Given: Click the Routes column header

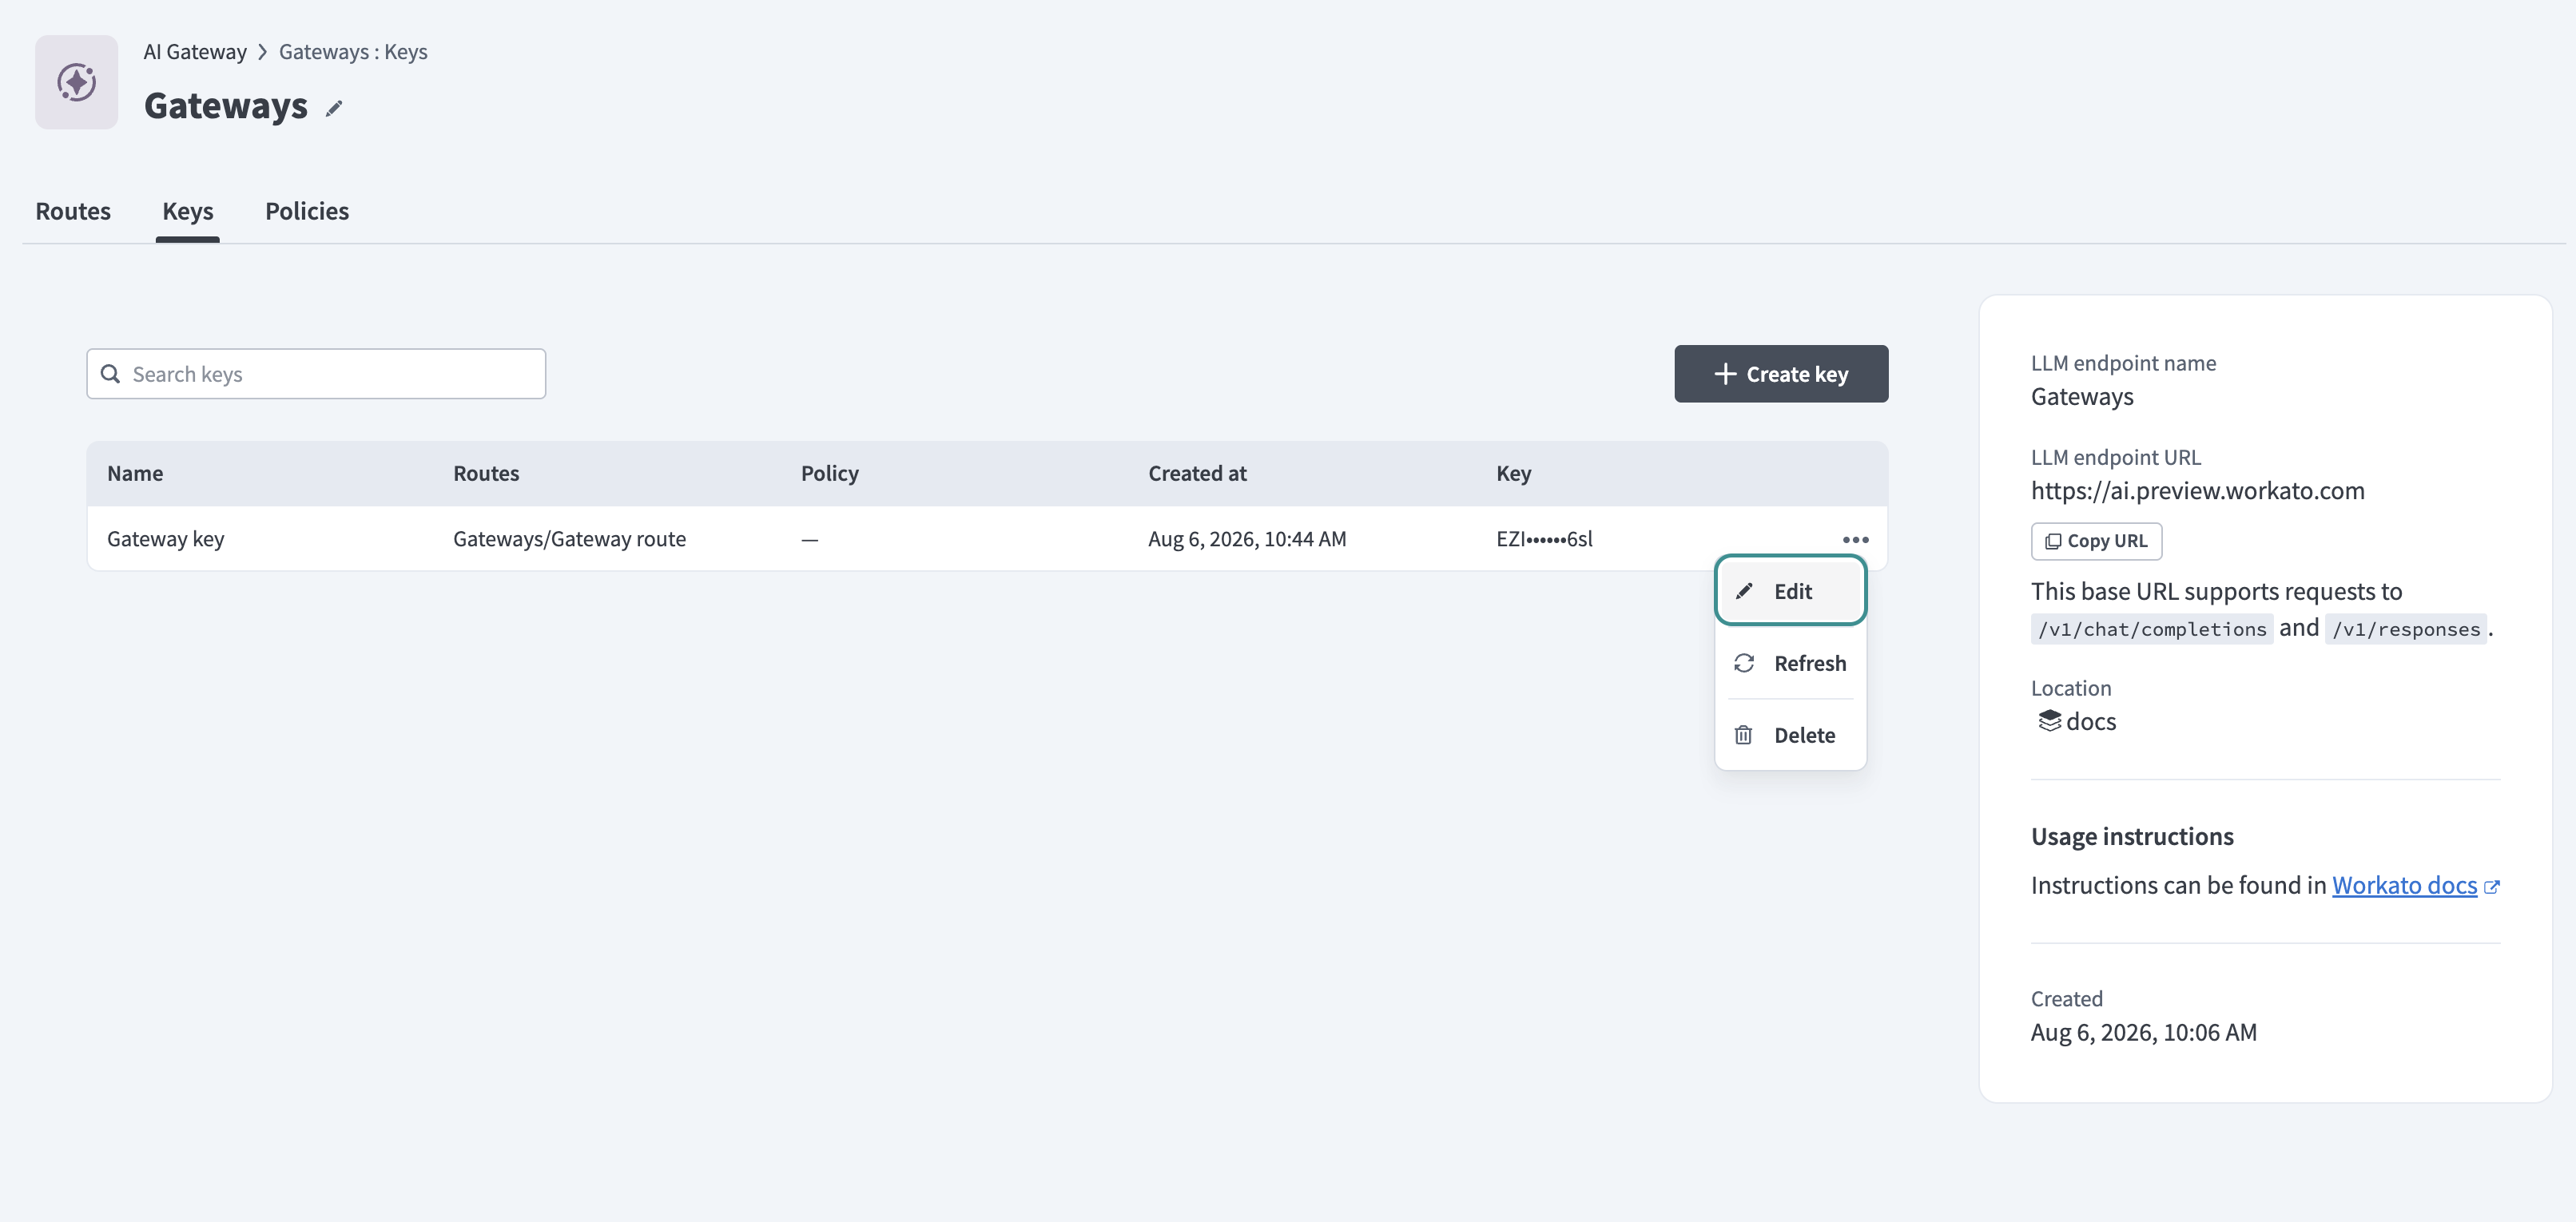Looking at the screenshot, I should click(x=486, y=473).
